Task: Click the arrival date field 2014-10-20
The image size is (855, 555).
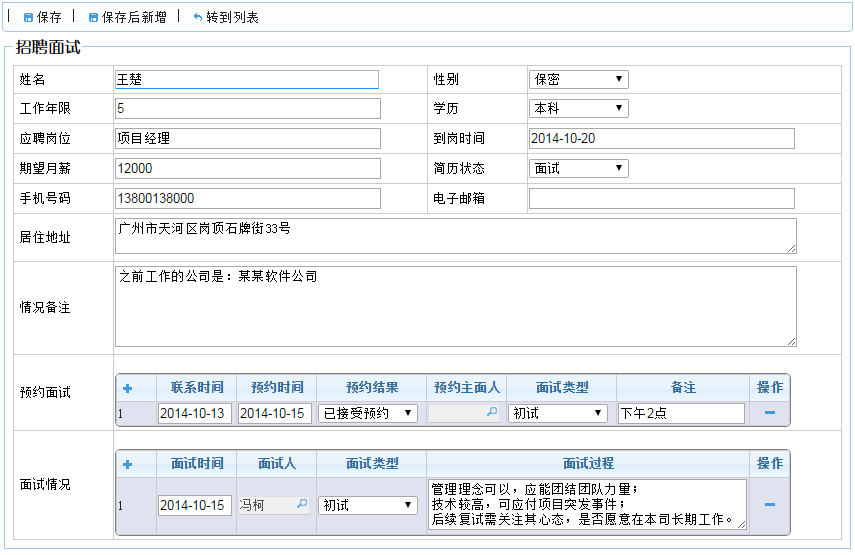Action: pos(661,138)
